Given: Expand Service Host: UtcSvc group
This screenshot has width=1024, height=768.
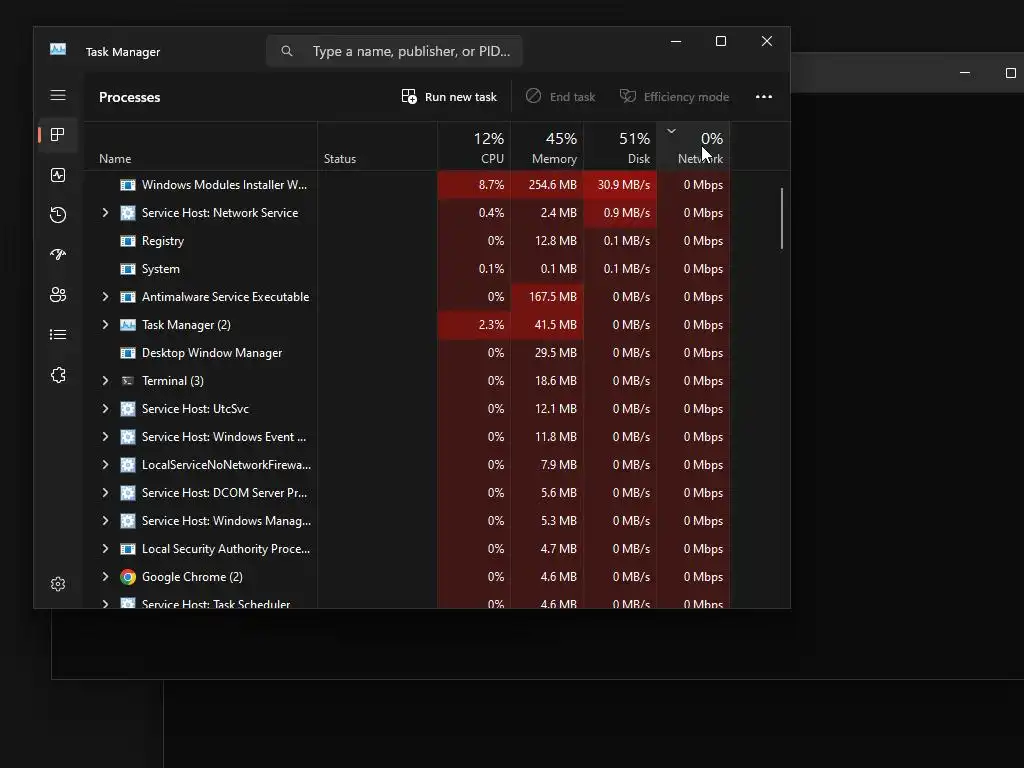Looking at the screenshot, I should coord(105,409).
